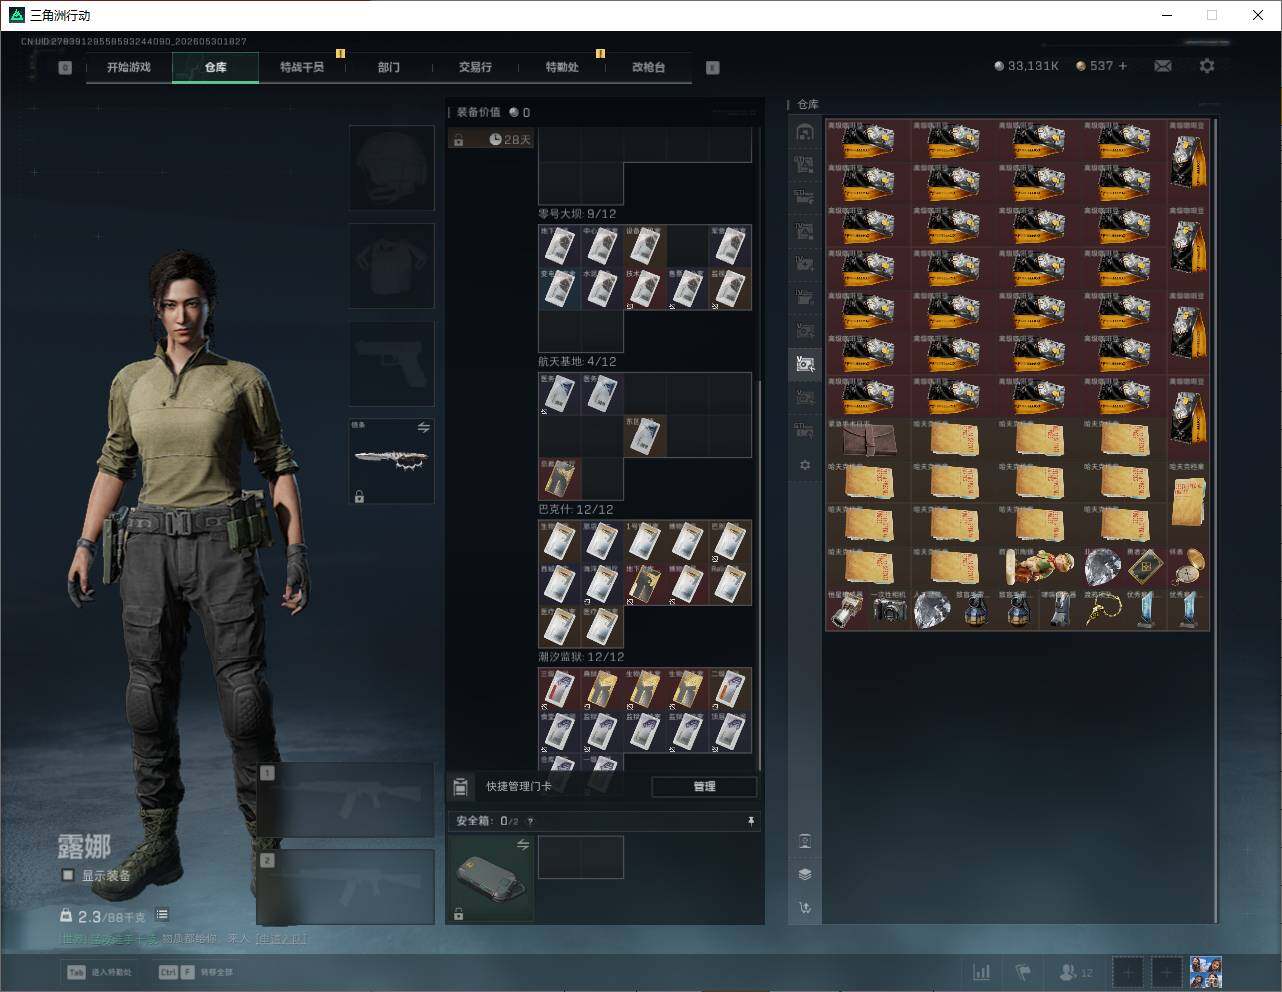Toggle the pin icon on 安全箱 header
Image resolution: width=1282 pixels, height=992 pixels.
(x=751, y=821)
